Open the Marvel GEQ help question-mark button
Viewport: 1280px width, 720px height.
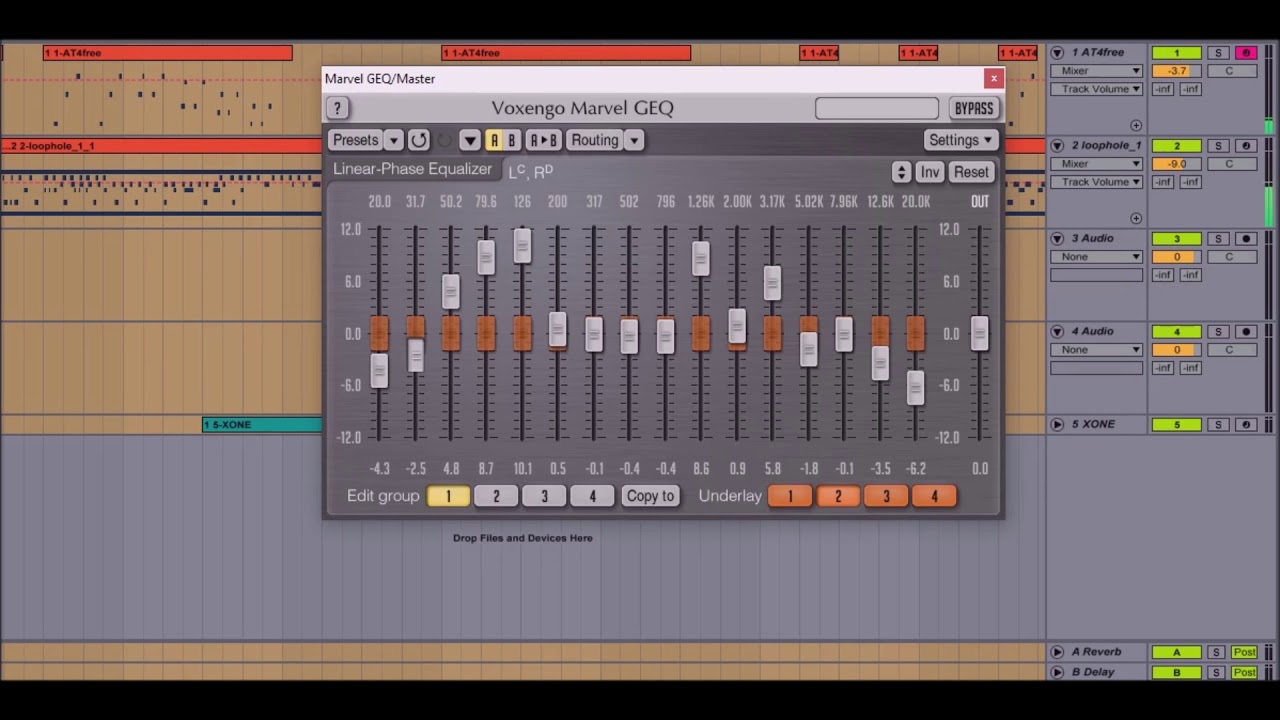[337, 108]
